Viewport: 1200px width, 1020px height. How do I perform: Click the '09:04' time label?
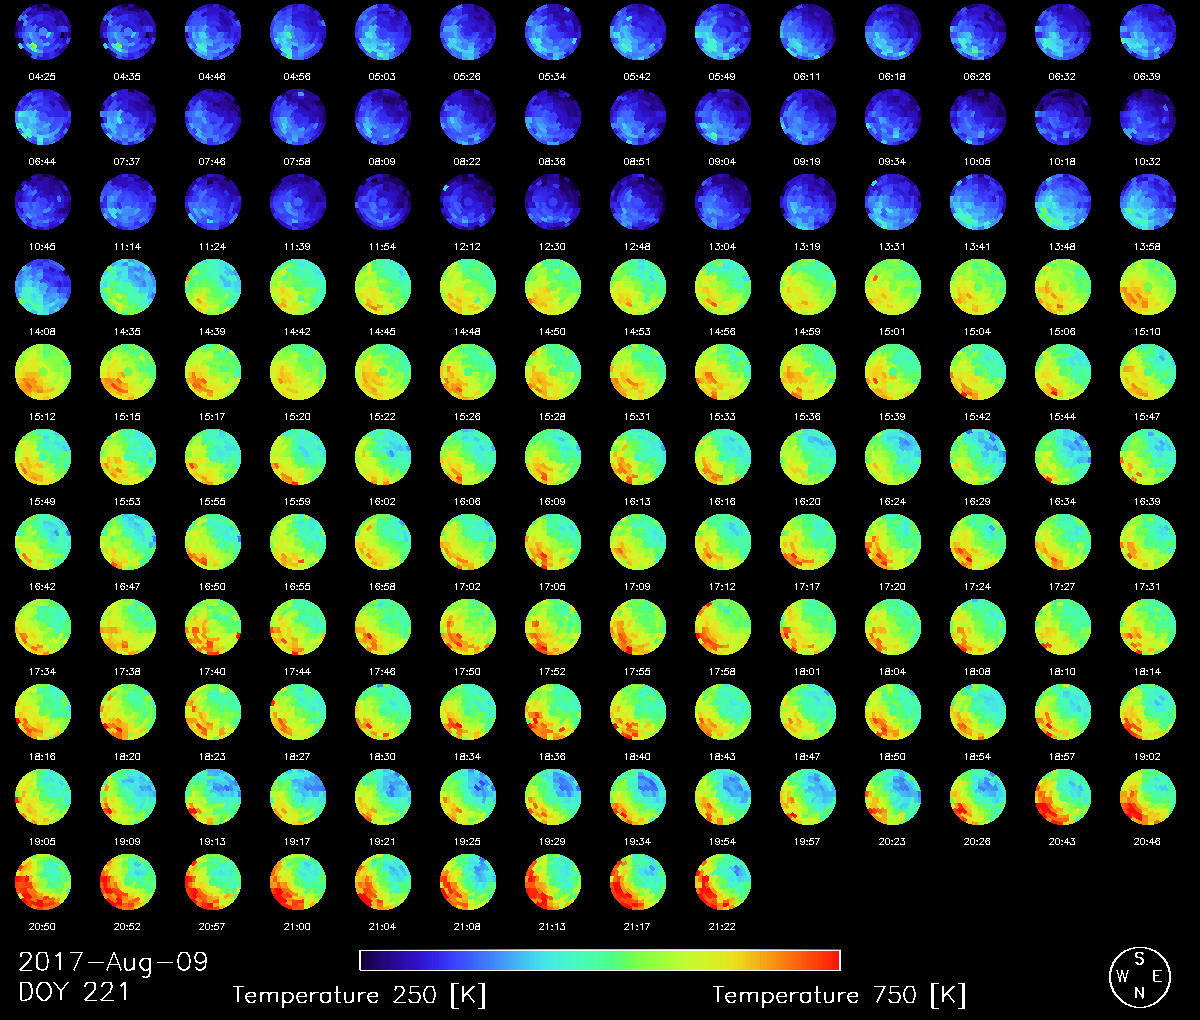point(722,162)
